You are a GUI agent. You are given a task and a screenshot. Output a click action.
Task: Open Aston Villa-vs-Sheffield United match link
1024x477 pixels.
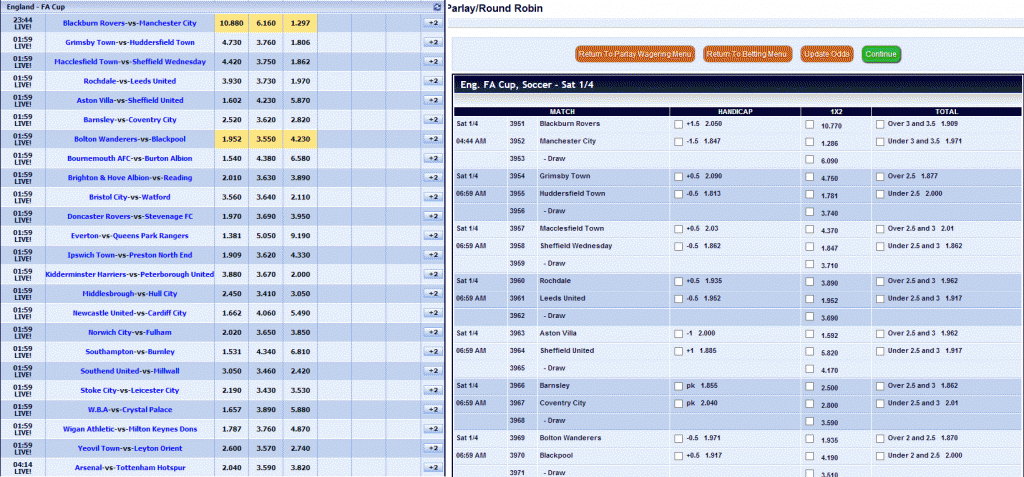[x=129, y=100]
